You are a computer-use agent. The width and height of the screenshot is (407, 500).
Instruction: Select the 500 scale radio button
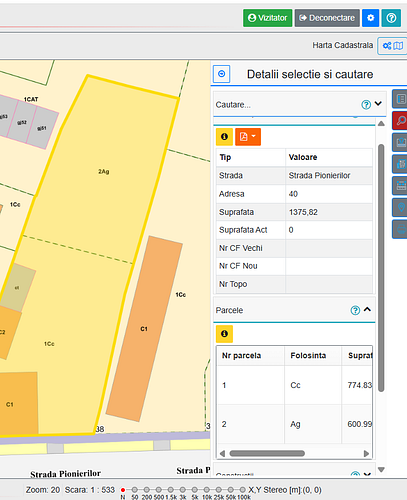(x=158, y=490)
